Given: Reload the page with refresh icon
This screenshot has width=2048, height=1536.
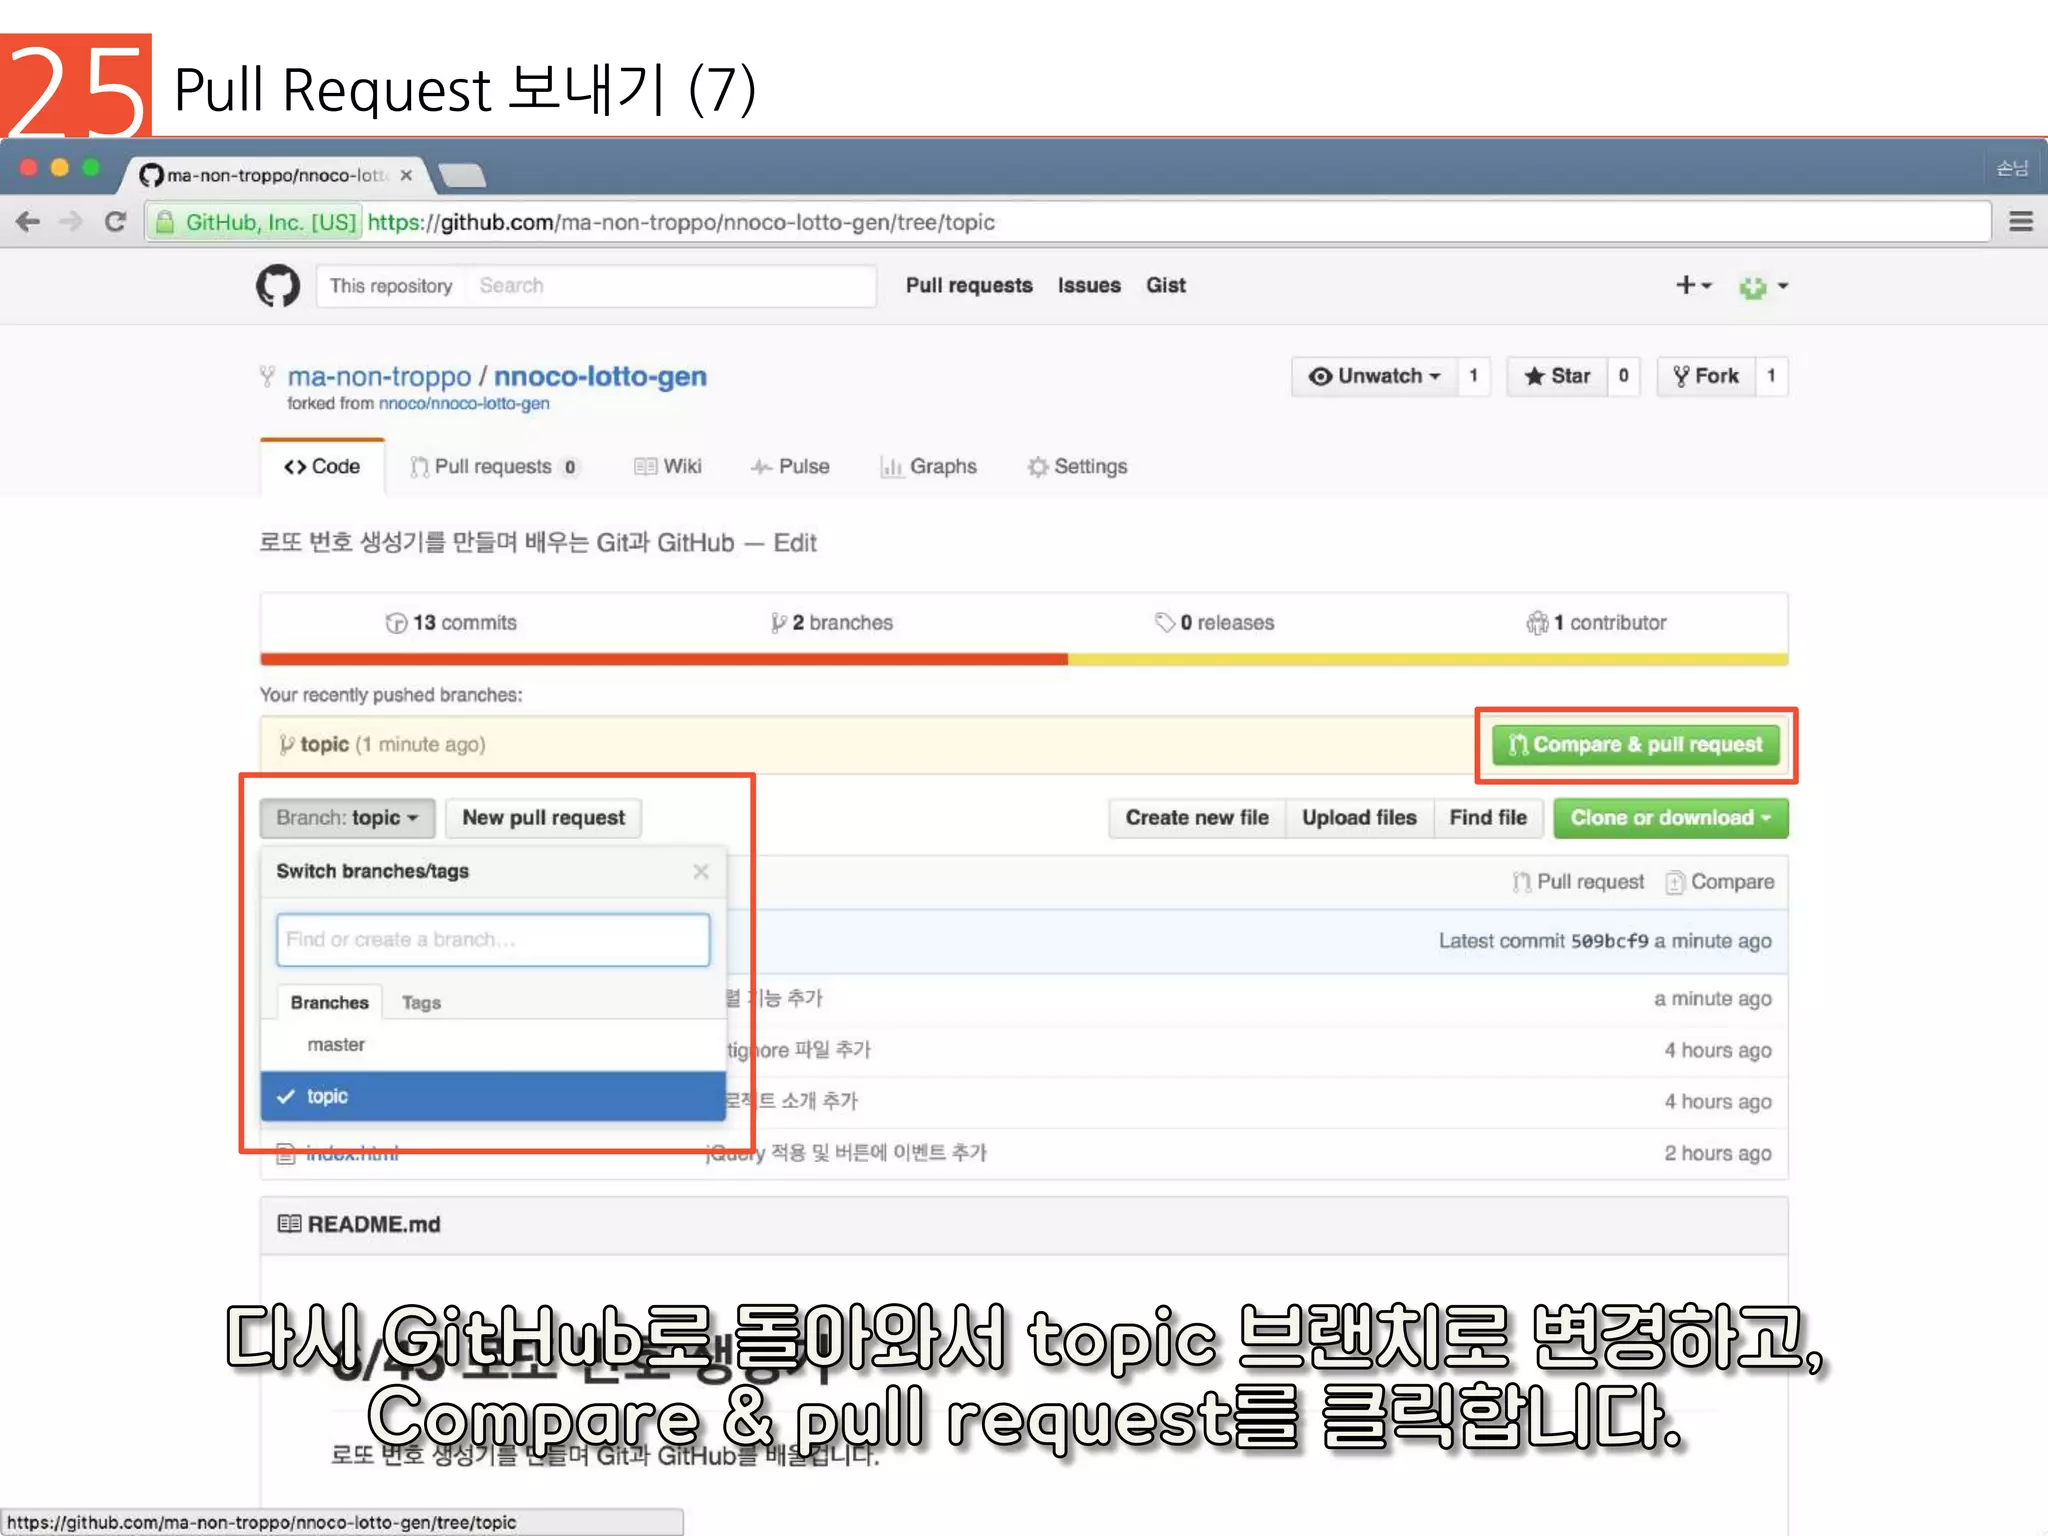Looking at the screenshot, I should (115, 222).
